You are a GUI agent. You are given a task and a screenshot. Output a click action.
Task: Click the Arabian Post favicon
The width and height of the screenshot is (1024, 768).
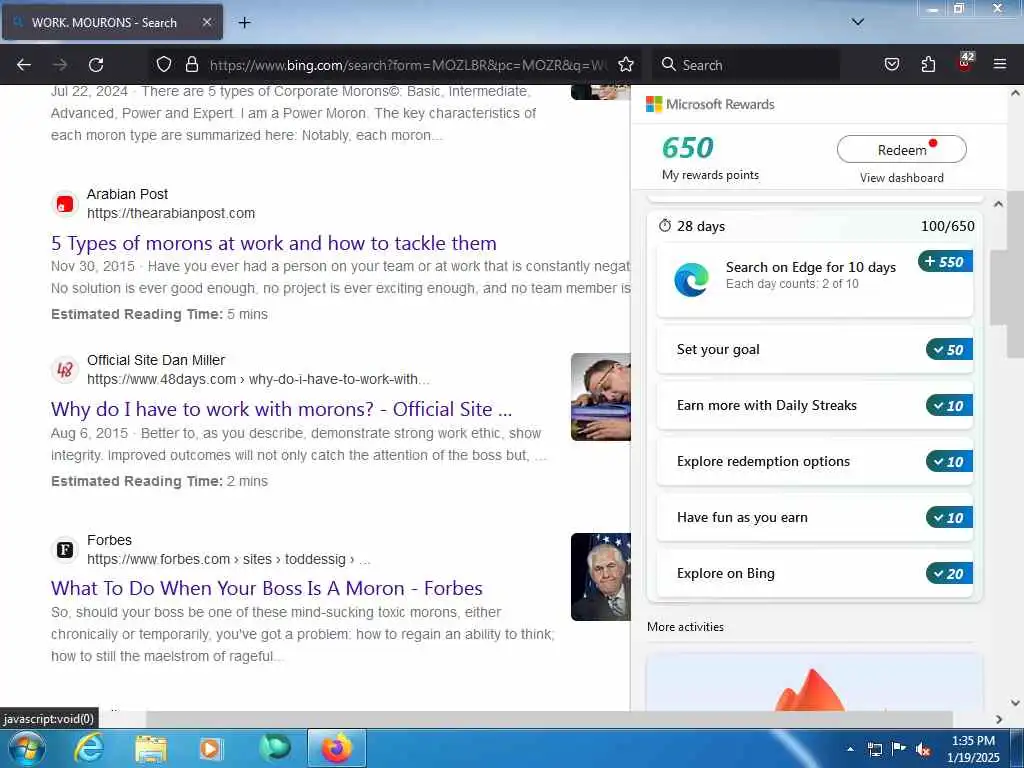click(x=65, y=204)
